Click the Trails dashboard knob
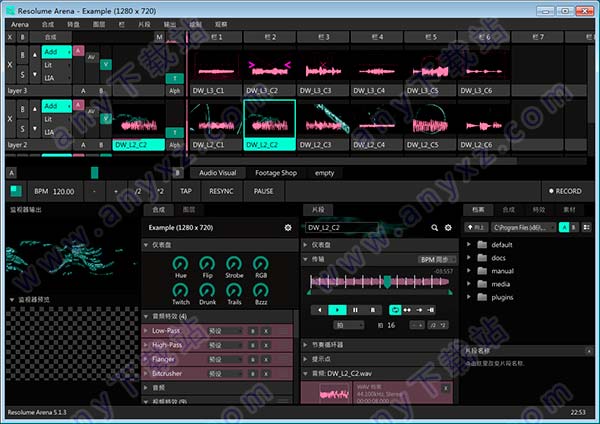 (x=234, y=290)
